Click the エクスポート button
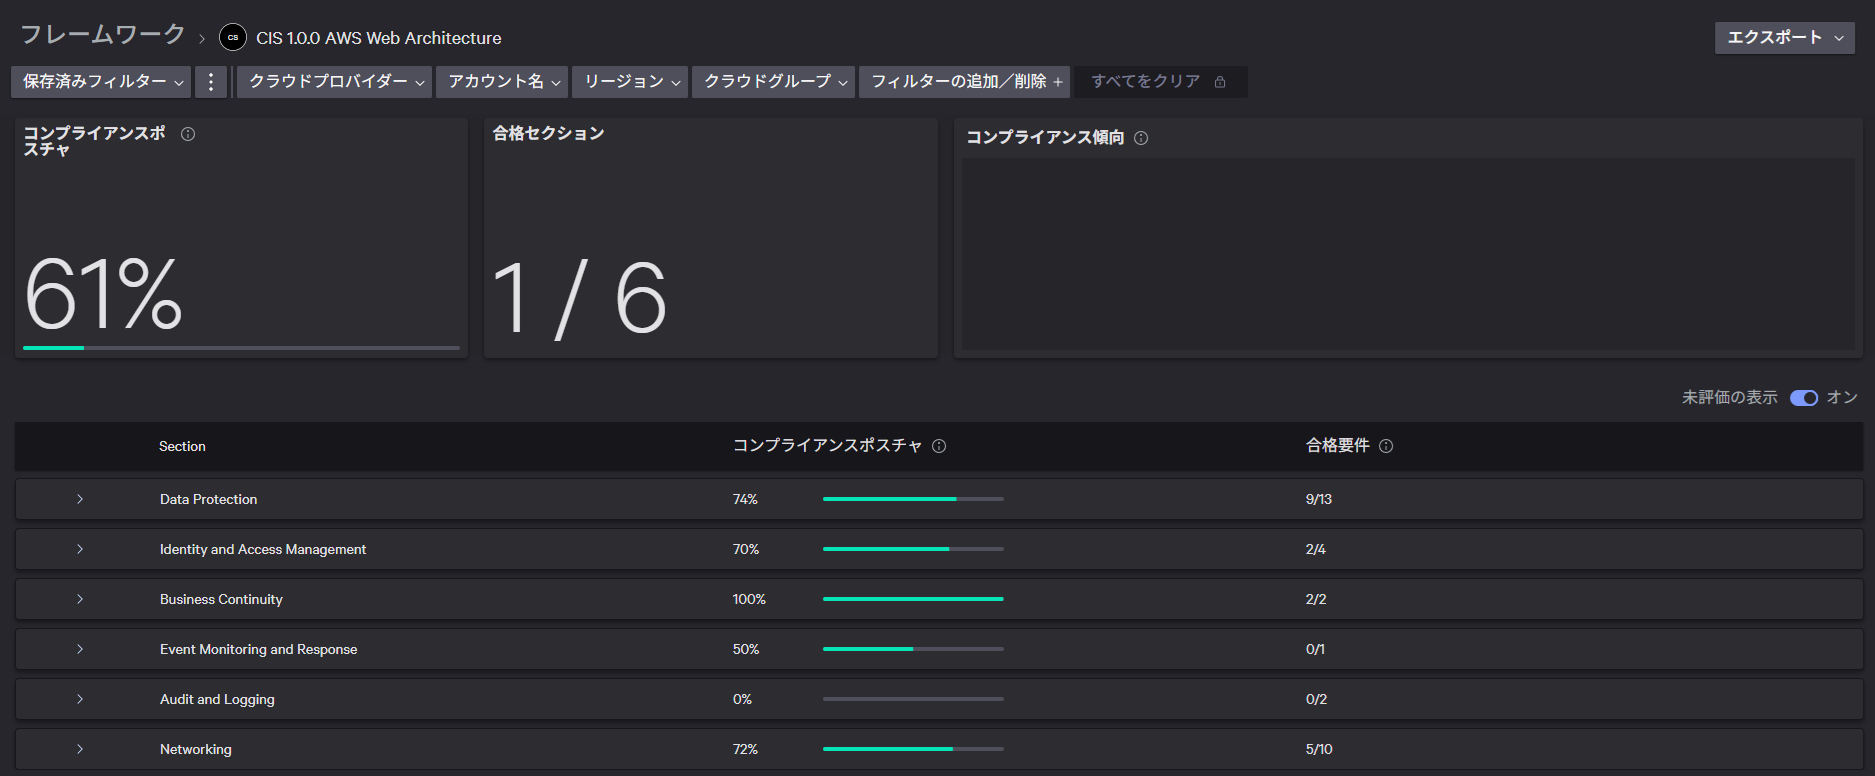 [x=1784, y=38]
